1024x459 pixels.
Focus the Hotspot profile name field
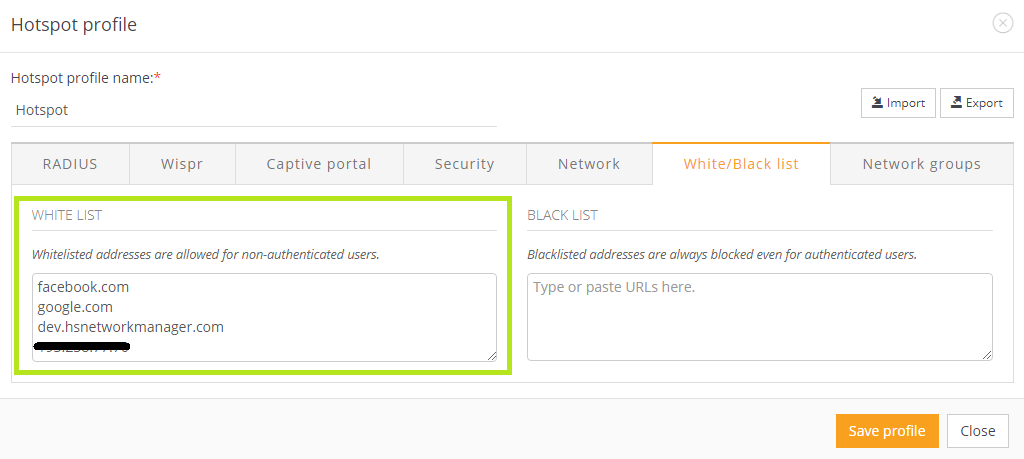pos(255,110)
